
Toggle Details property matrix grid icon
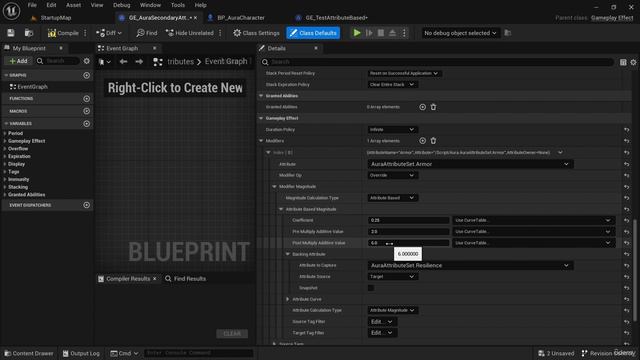coord(623,62)
